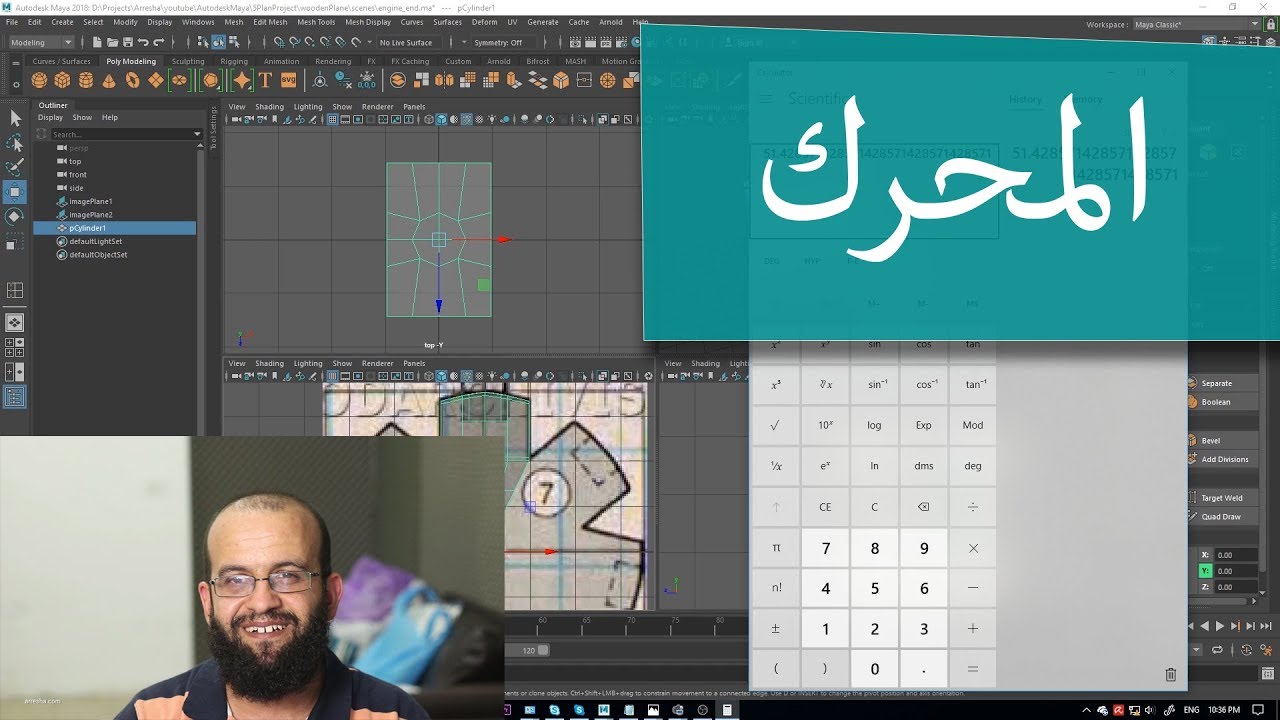The width and height of the screenshot is (1280, 720).
Task: Activate the Rotate tool in toolbox
Action: click(x=15, y=216)
